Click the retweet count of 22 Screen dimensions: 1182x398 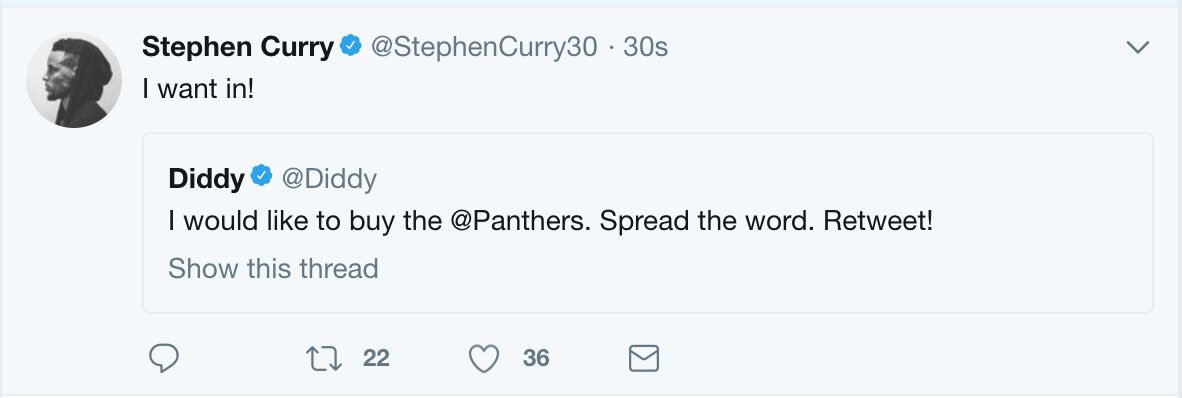pyautogui.click(x=376, y=358)
